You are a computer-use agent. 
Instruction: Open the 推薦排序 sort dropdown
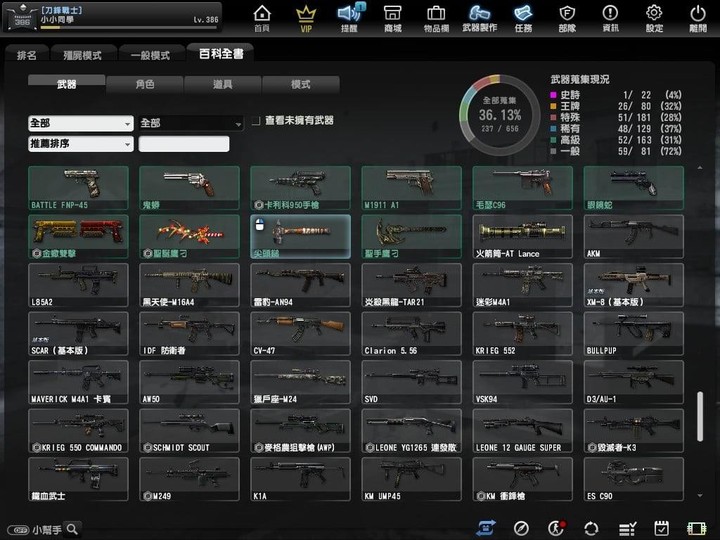coord(80,144)
